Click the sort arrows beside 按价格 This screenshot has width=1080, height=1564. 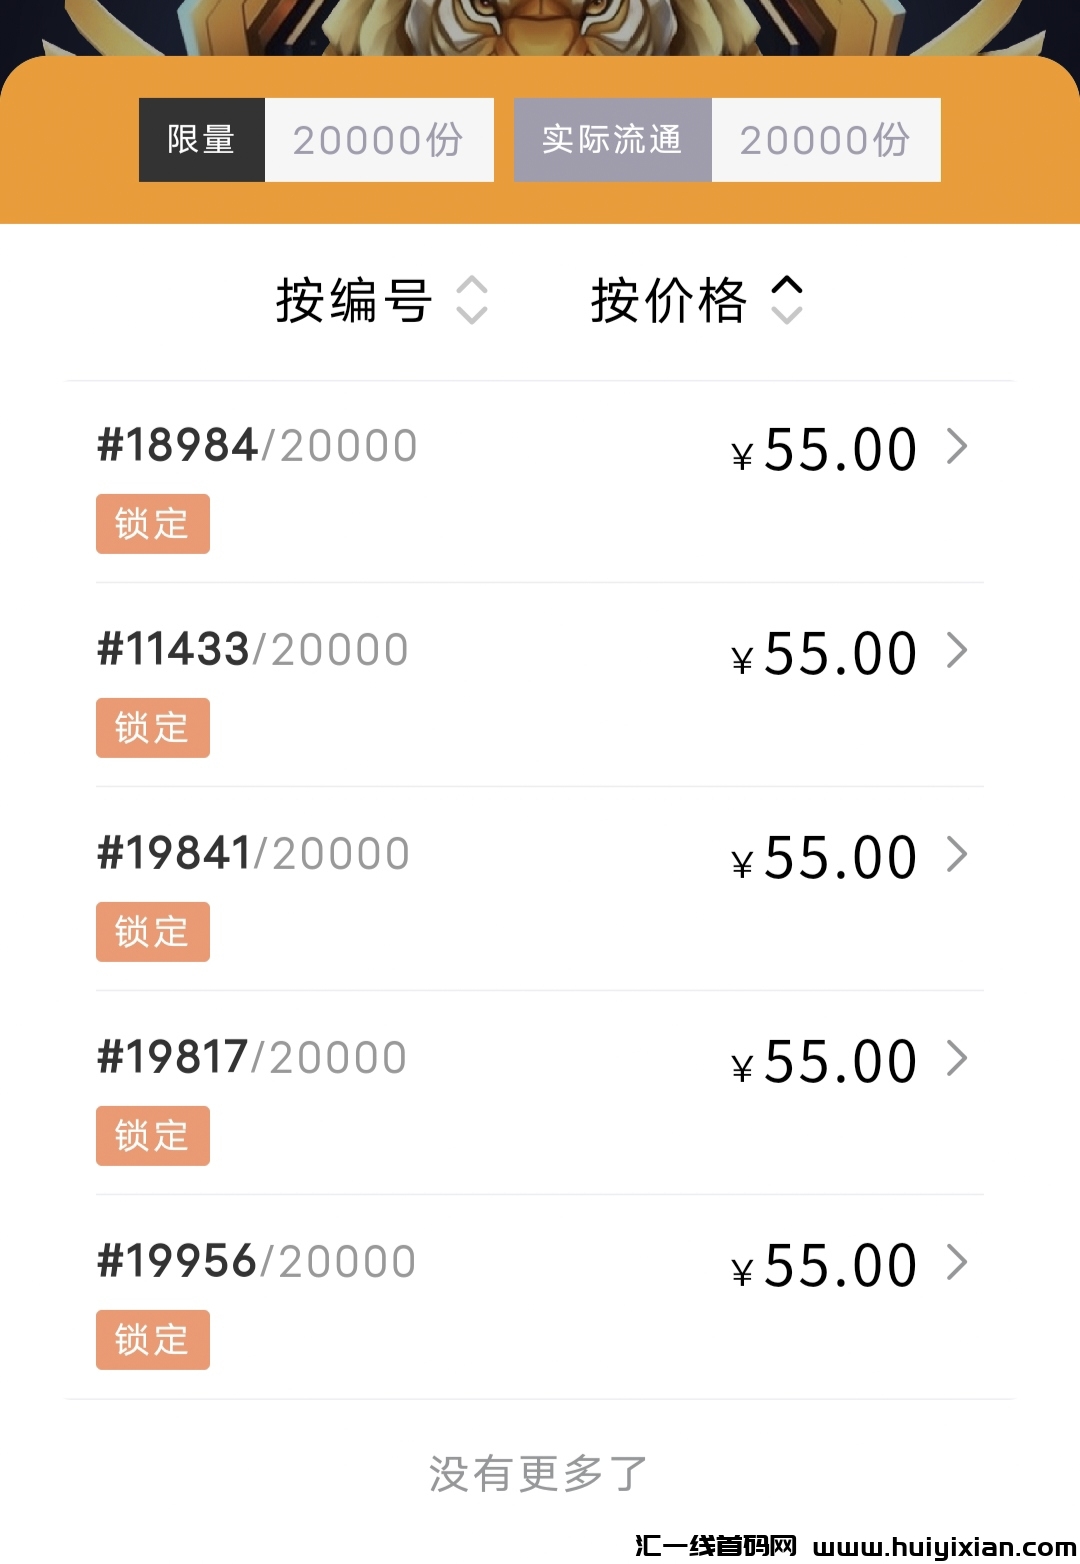pyautogui.click(x=787, y=300)
